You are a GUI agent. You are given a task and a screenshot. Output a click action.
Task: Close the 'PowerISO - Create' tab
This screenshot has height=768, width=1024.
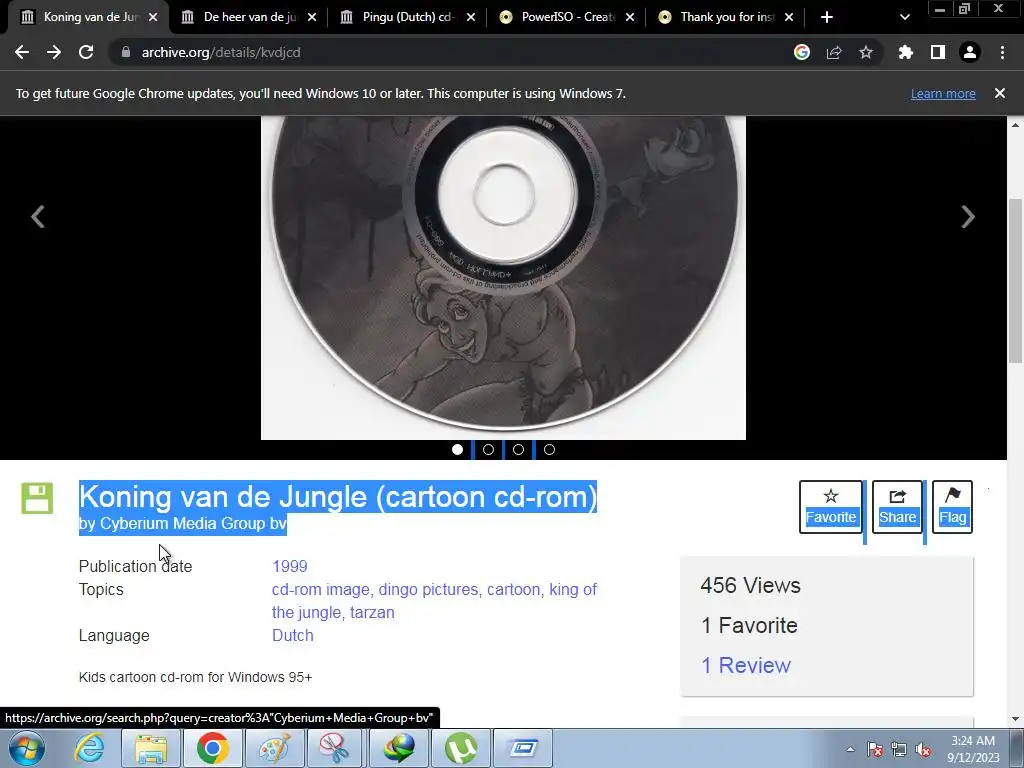click(630, 17)
